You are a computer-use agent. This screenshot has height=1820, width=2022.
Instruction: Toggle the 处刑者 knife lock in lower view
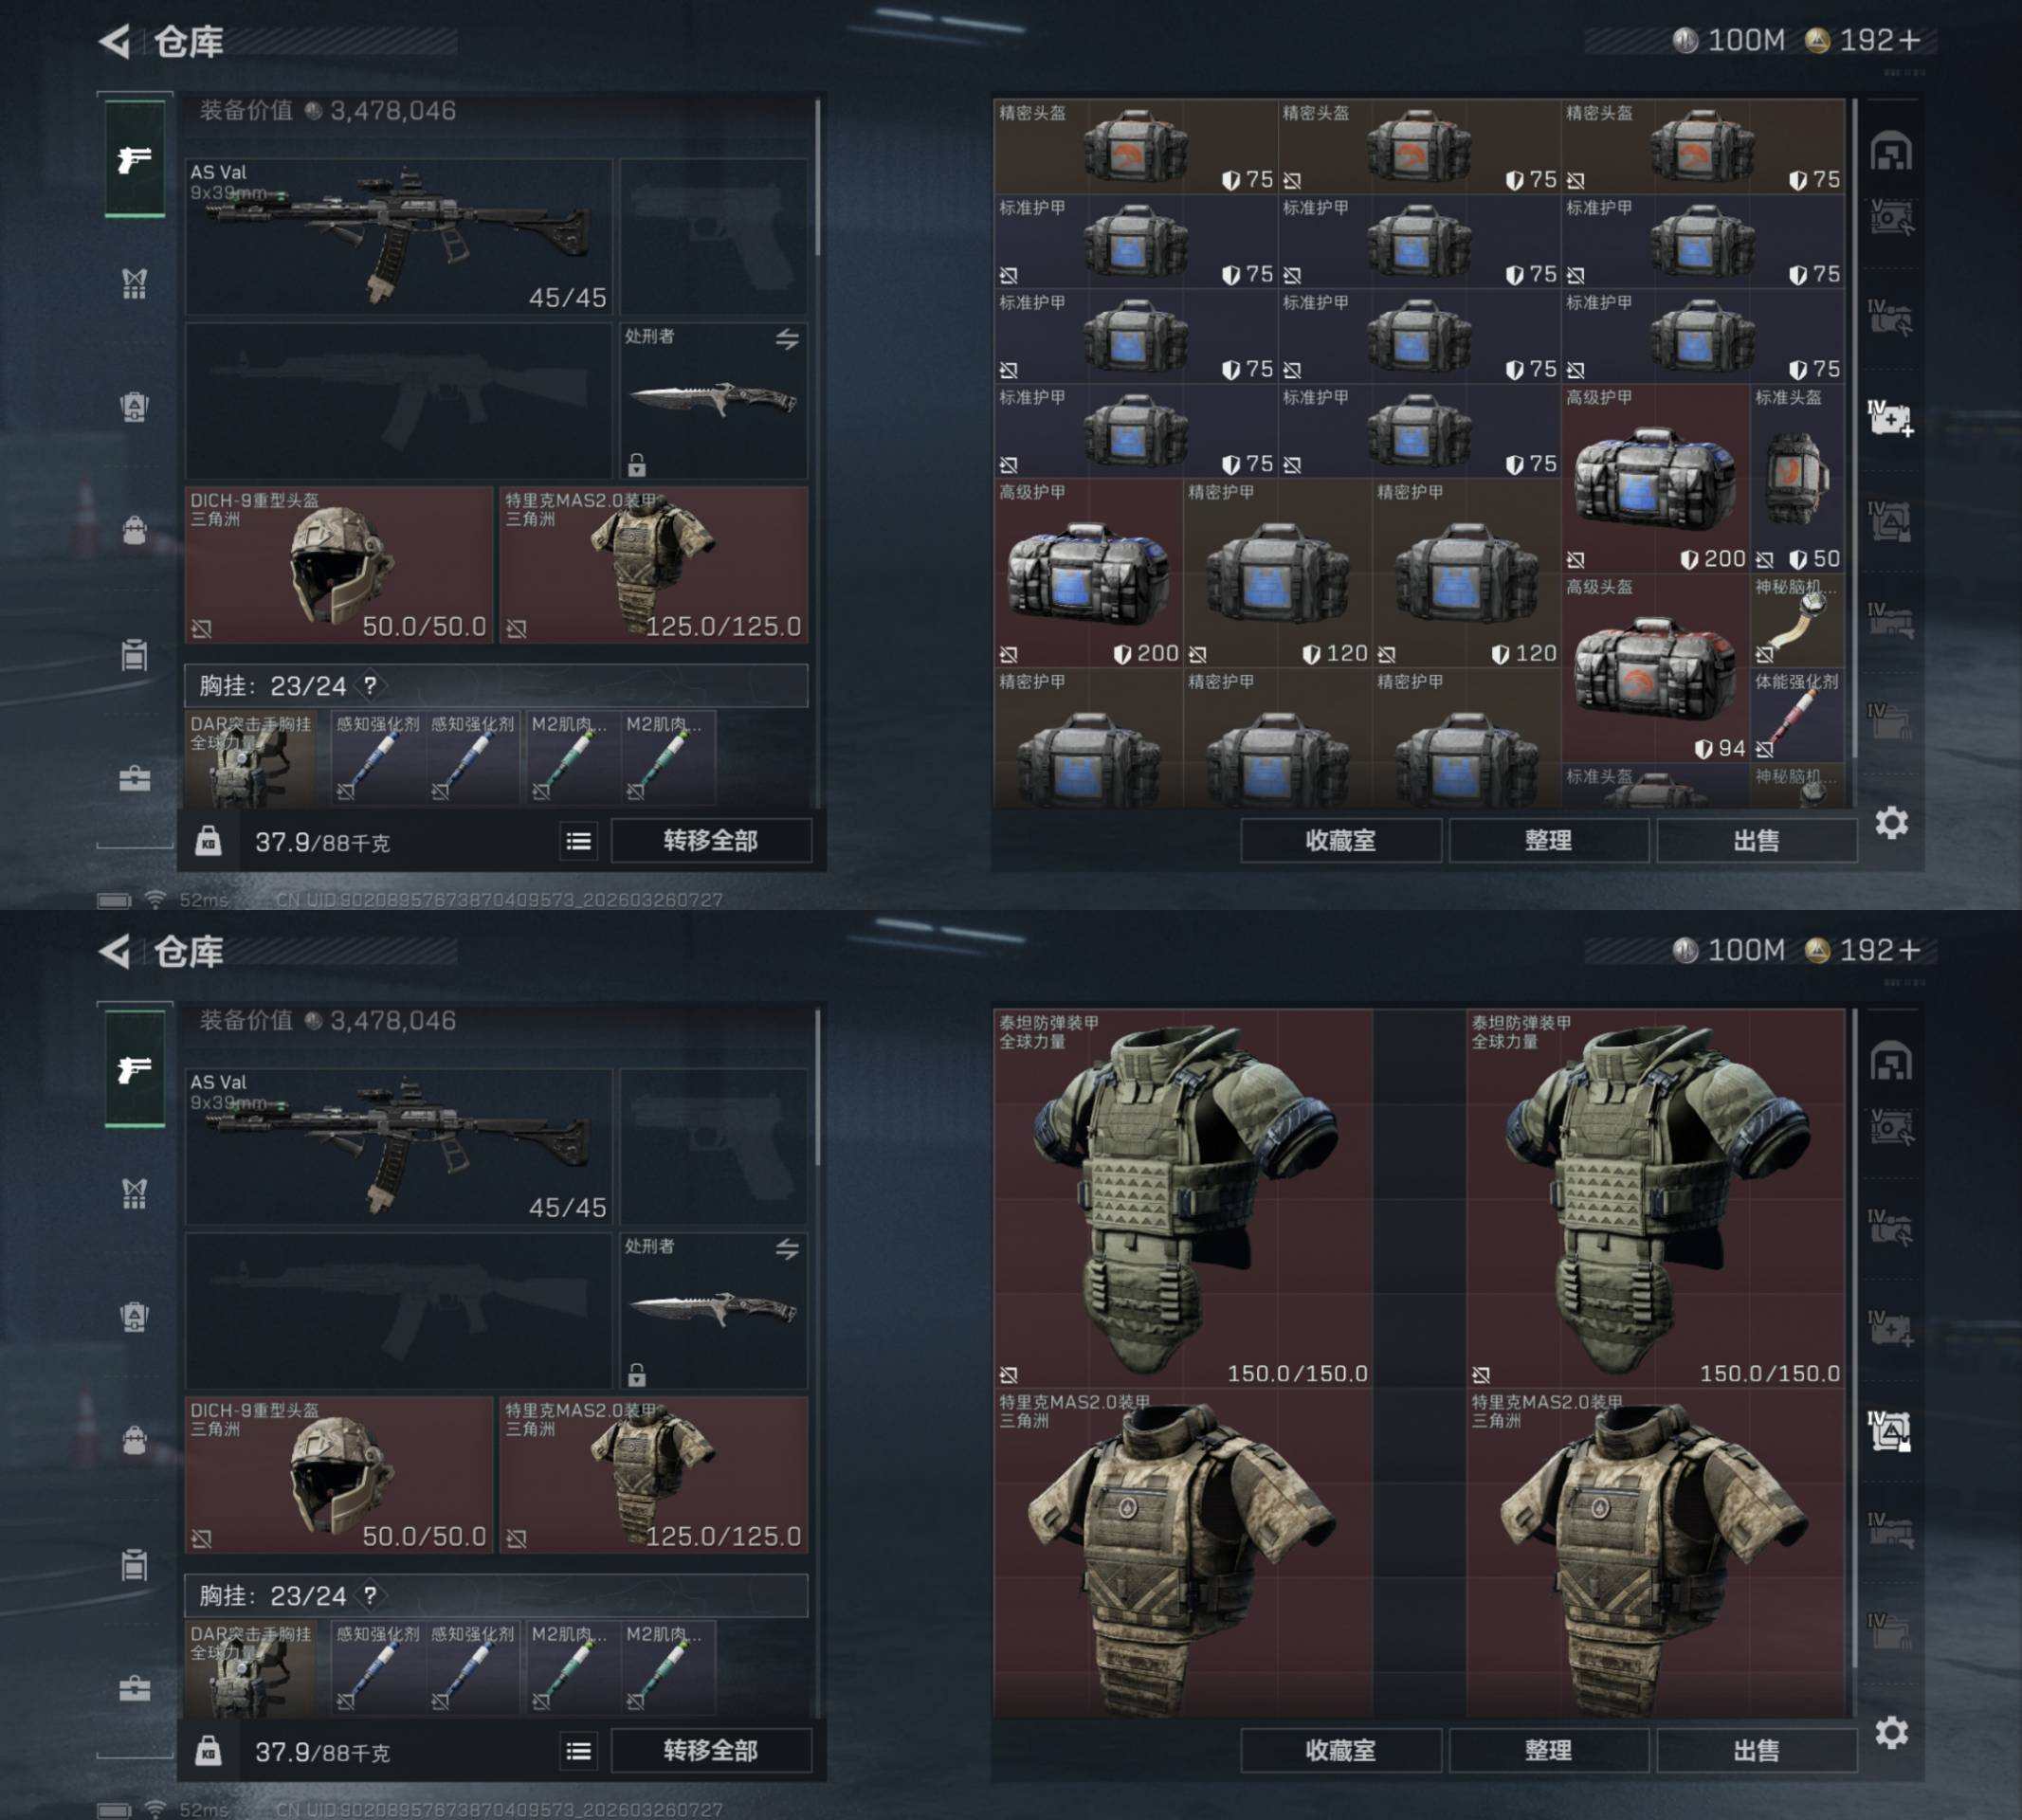(x=636, y=1375)
